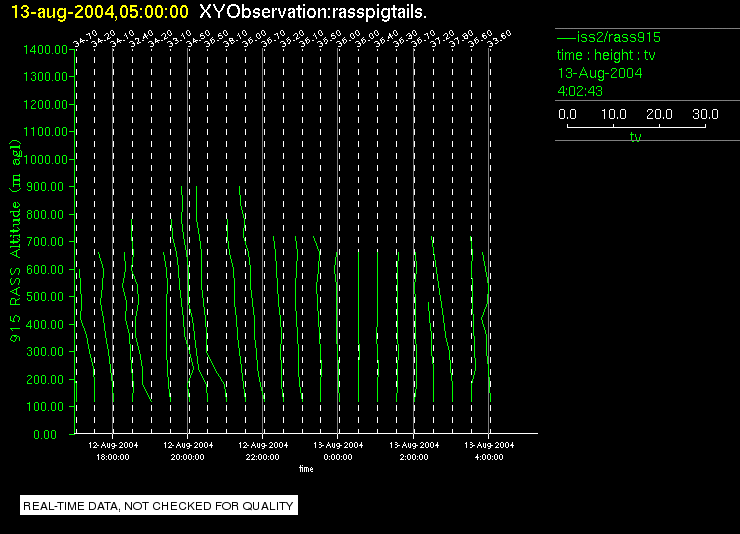The width and height of the screenshot is (740, 534).
Task: Click the 10.0 mark on the tv scale
Action: (x=614, y=114)
